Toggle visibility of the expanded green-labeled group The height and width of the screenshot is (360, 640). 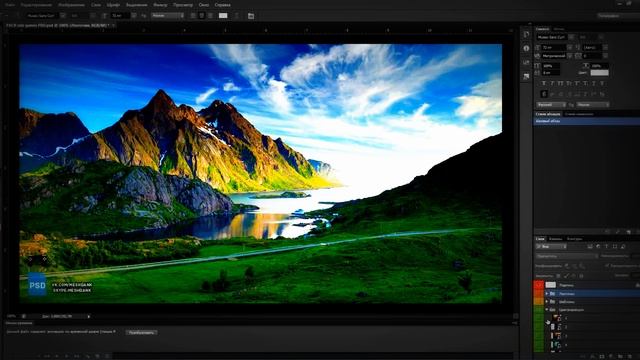click(538, 310)
